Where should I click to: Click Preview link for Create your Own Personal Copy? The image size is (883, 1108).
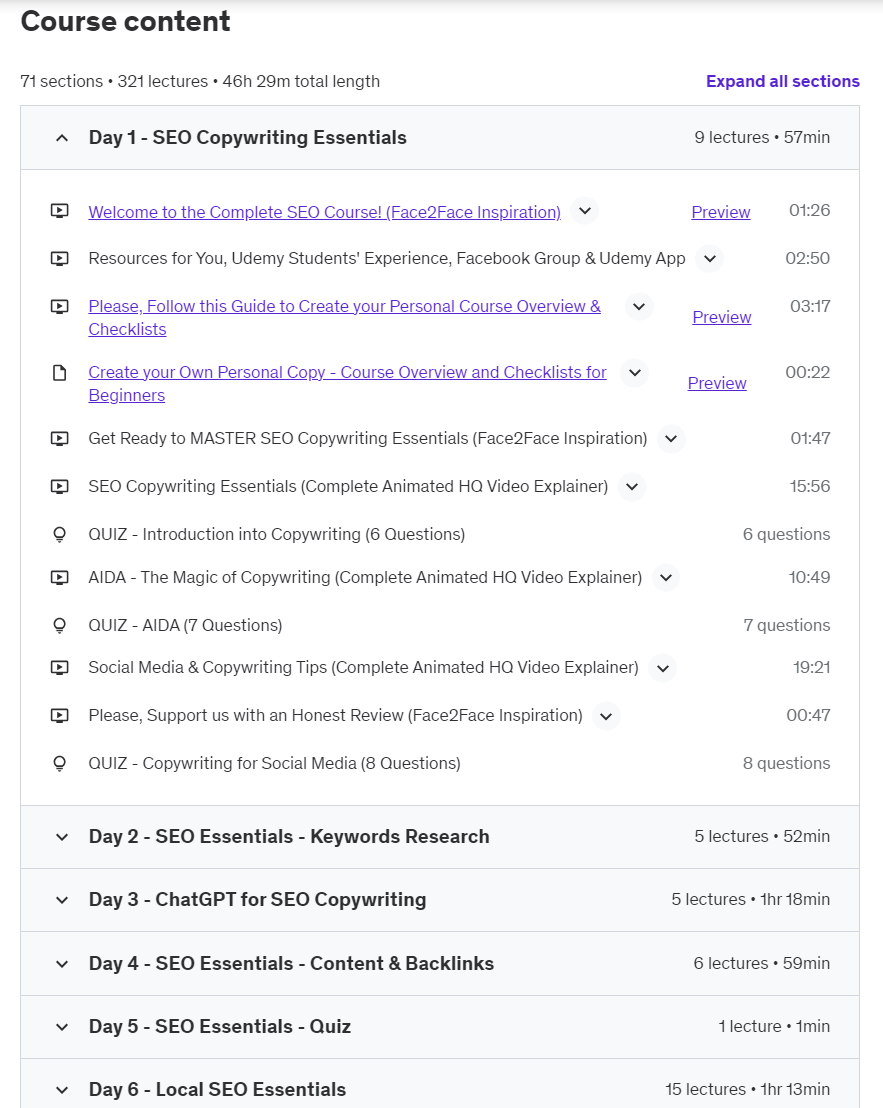pos(717,383)
